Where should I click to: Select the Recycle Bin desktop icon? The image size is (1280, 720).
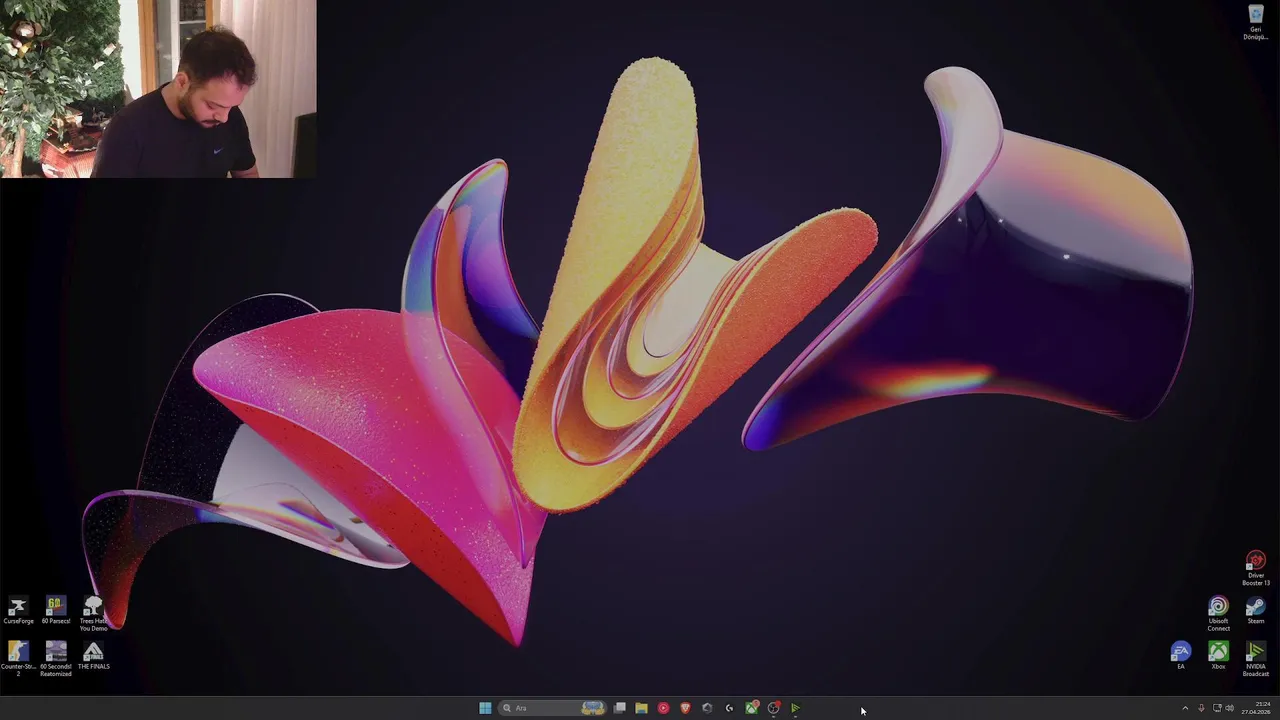click(x=1256, y=22)
